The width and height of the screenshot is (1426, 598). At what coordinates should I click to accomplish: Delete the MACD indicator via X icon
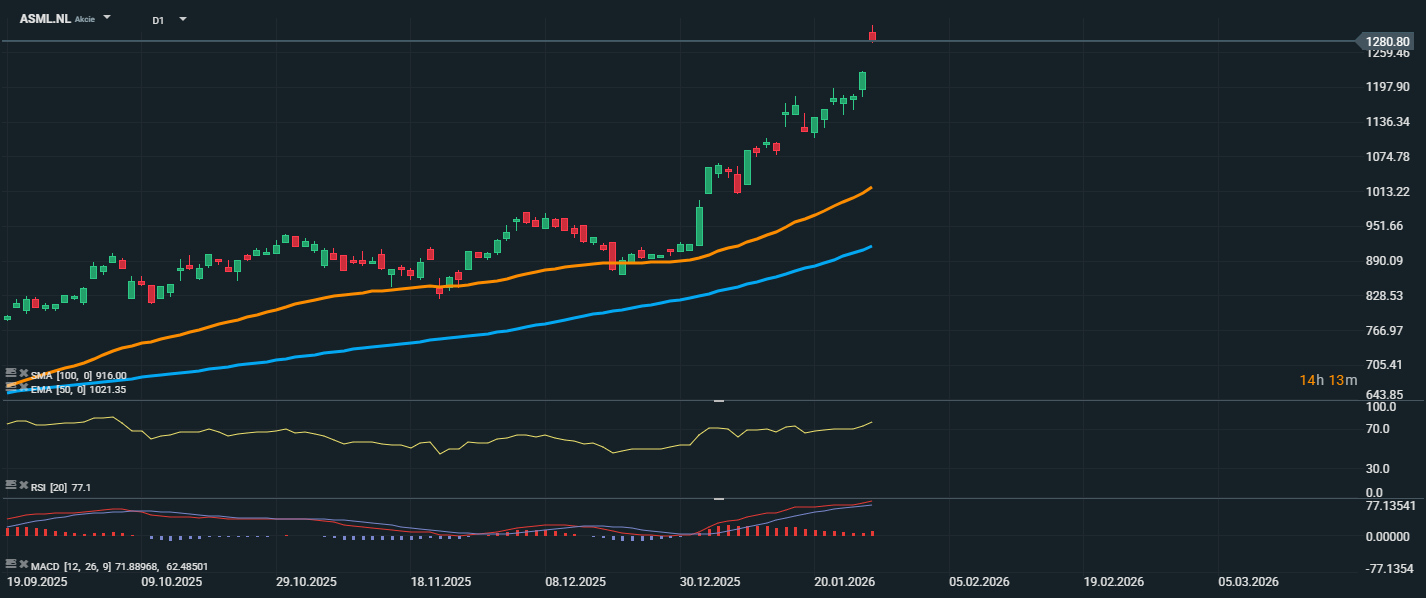point(23,563)
